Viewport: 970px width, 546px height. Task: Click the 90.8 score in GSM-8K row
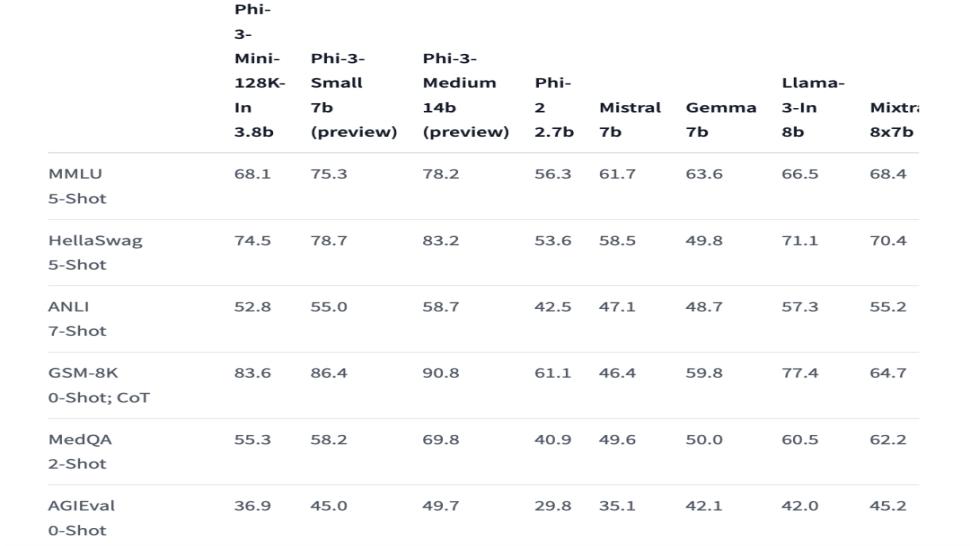(x=441, y=373)
